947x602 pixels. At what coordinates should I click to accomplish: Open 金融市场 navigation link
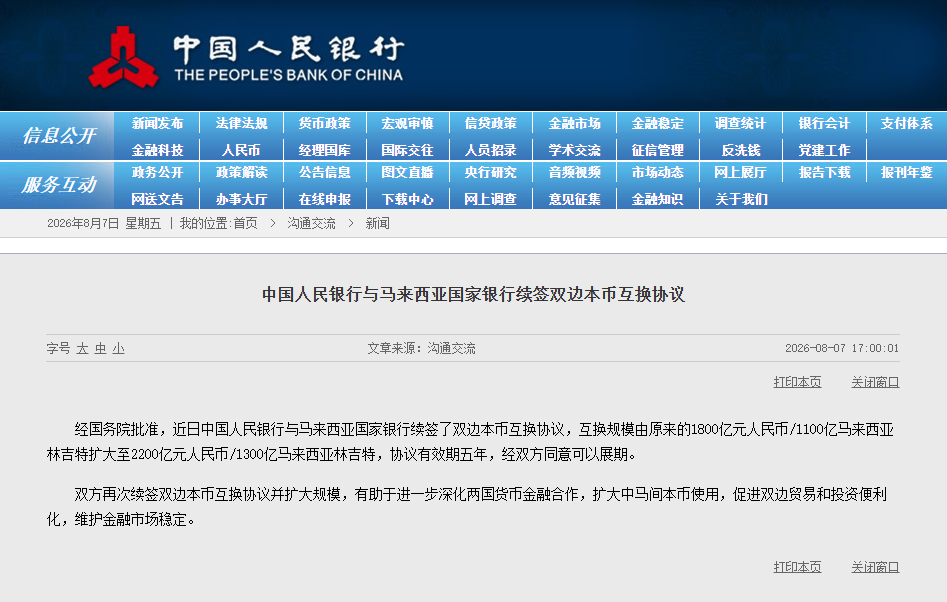(574, 124)
